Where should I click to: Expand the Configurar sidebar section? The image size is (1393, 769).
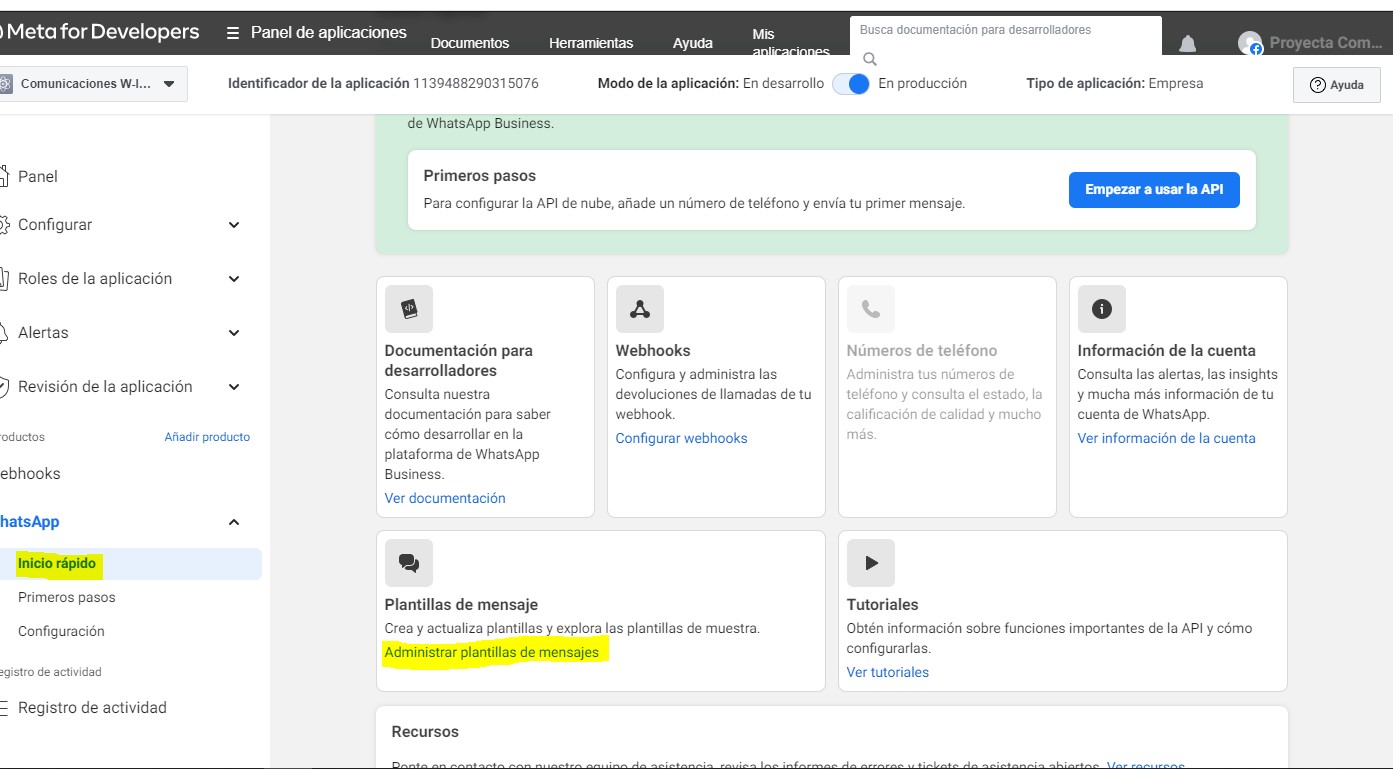pos(234,225)
